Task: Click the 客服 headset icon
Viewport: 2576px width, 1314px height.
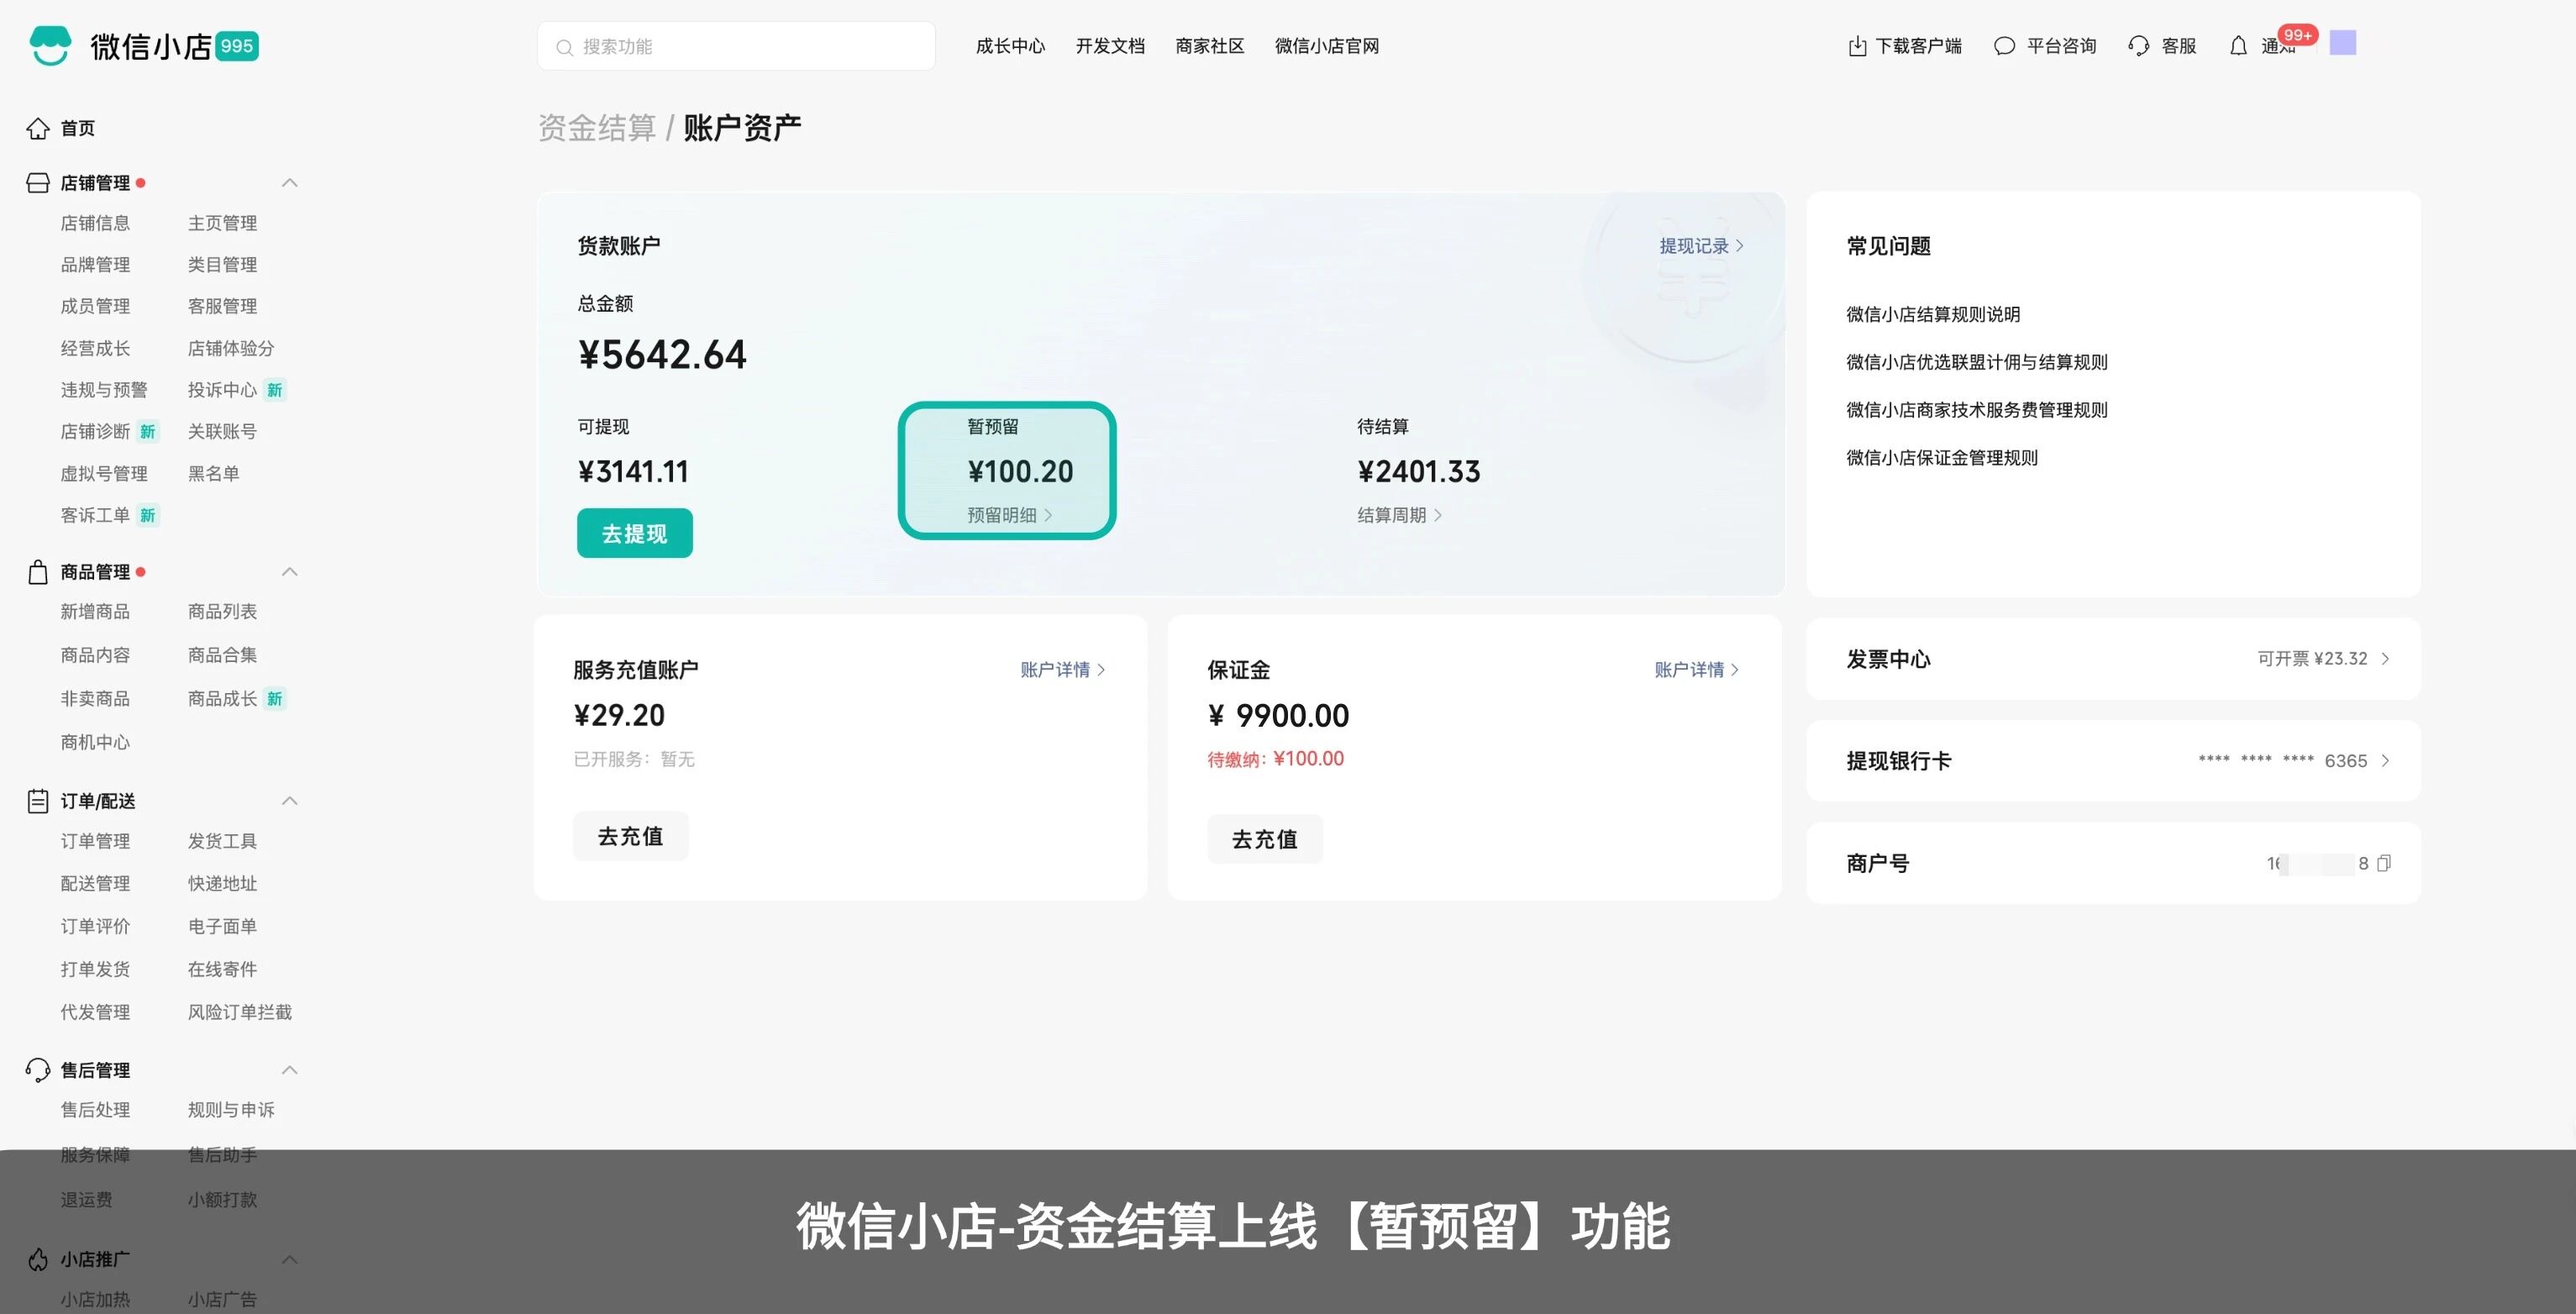Action: tap(2139, 46)
